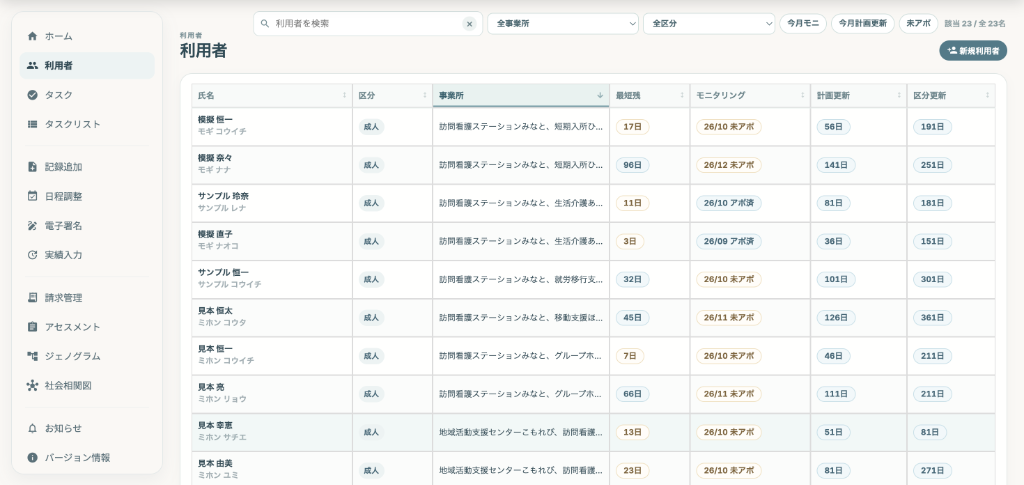Sort by the 最短残 column header
Screen dimensions: 1024x485
(649, 95)
